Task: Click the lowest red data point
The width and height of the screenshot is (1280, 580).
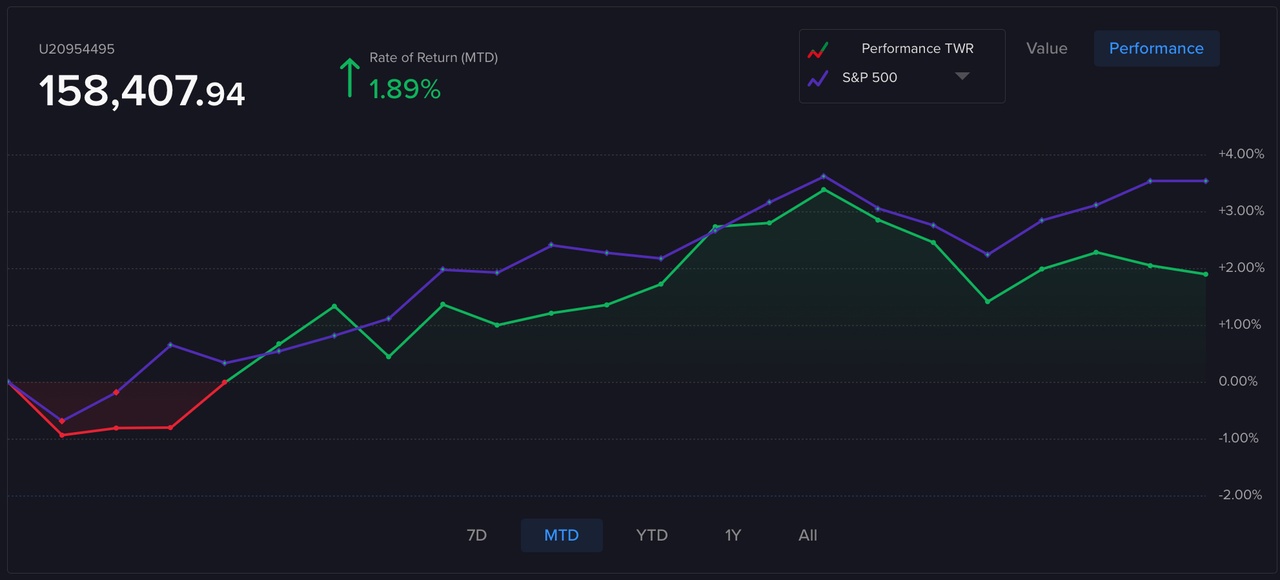Action: [x=62, y=435]
